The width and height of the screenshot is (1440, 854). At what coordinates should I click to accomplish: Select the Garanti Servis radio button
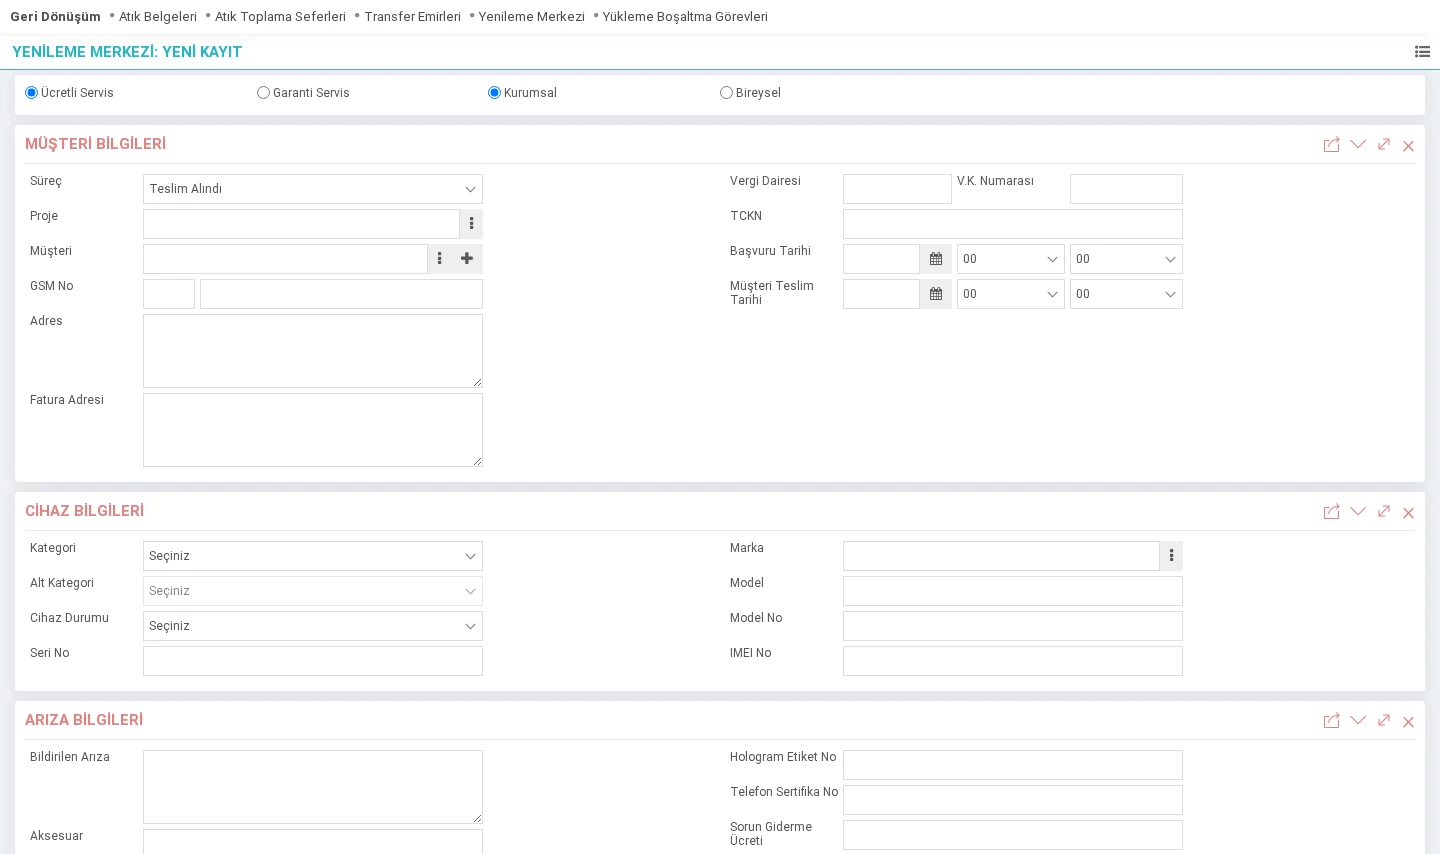263,93
